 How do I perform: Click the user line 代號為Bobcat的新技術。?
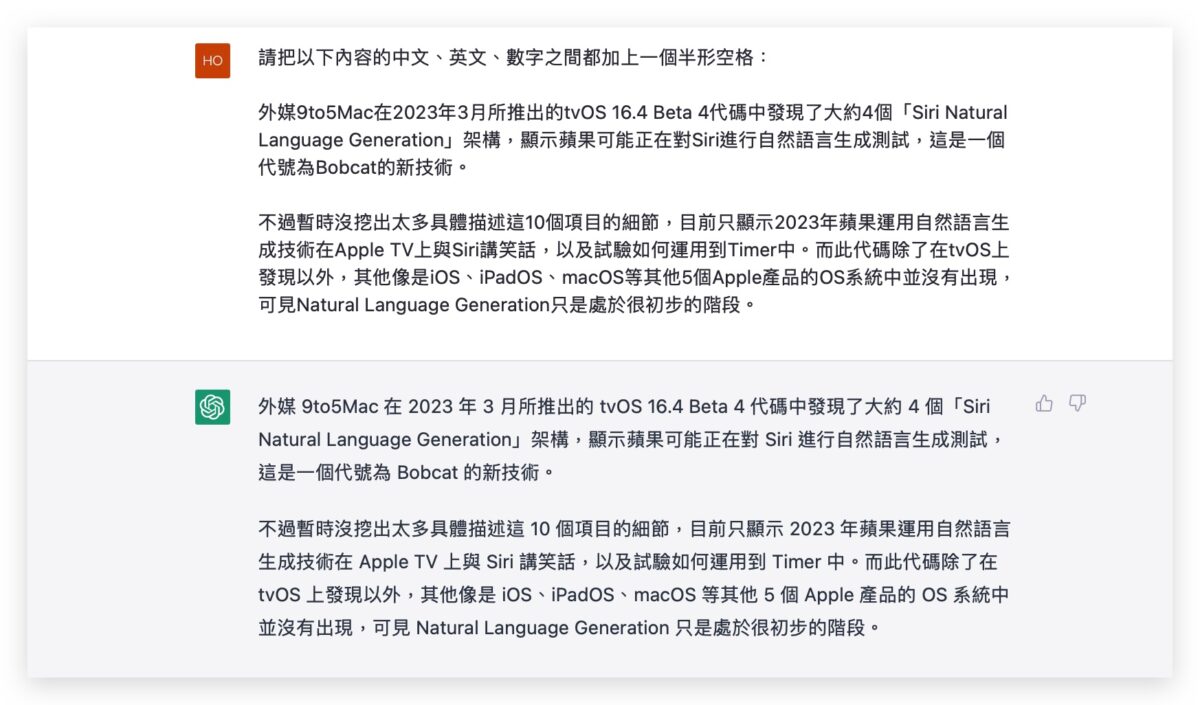[x=363, y=167]
